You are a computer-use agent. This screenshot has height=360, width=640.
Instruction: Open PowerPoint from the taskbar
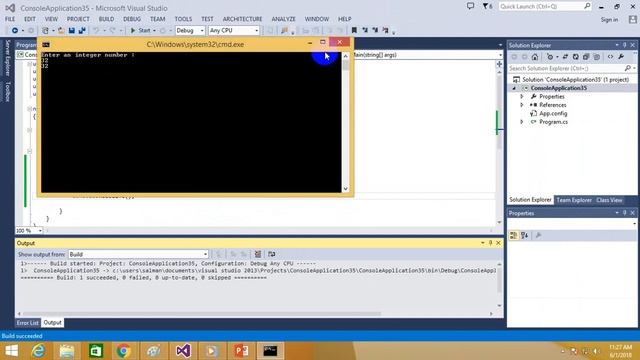point(241,351)
